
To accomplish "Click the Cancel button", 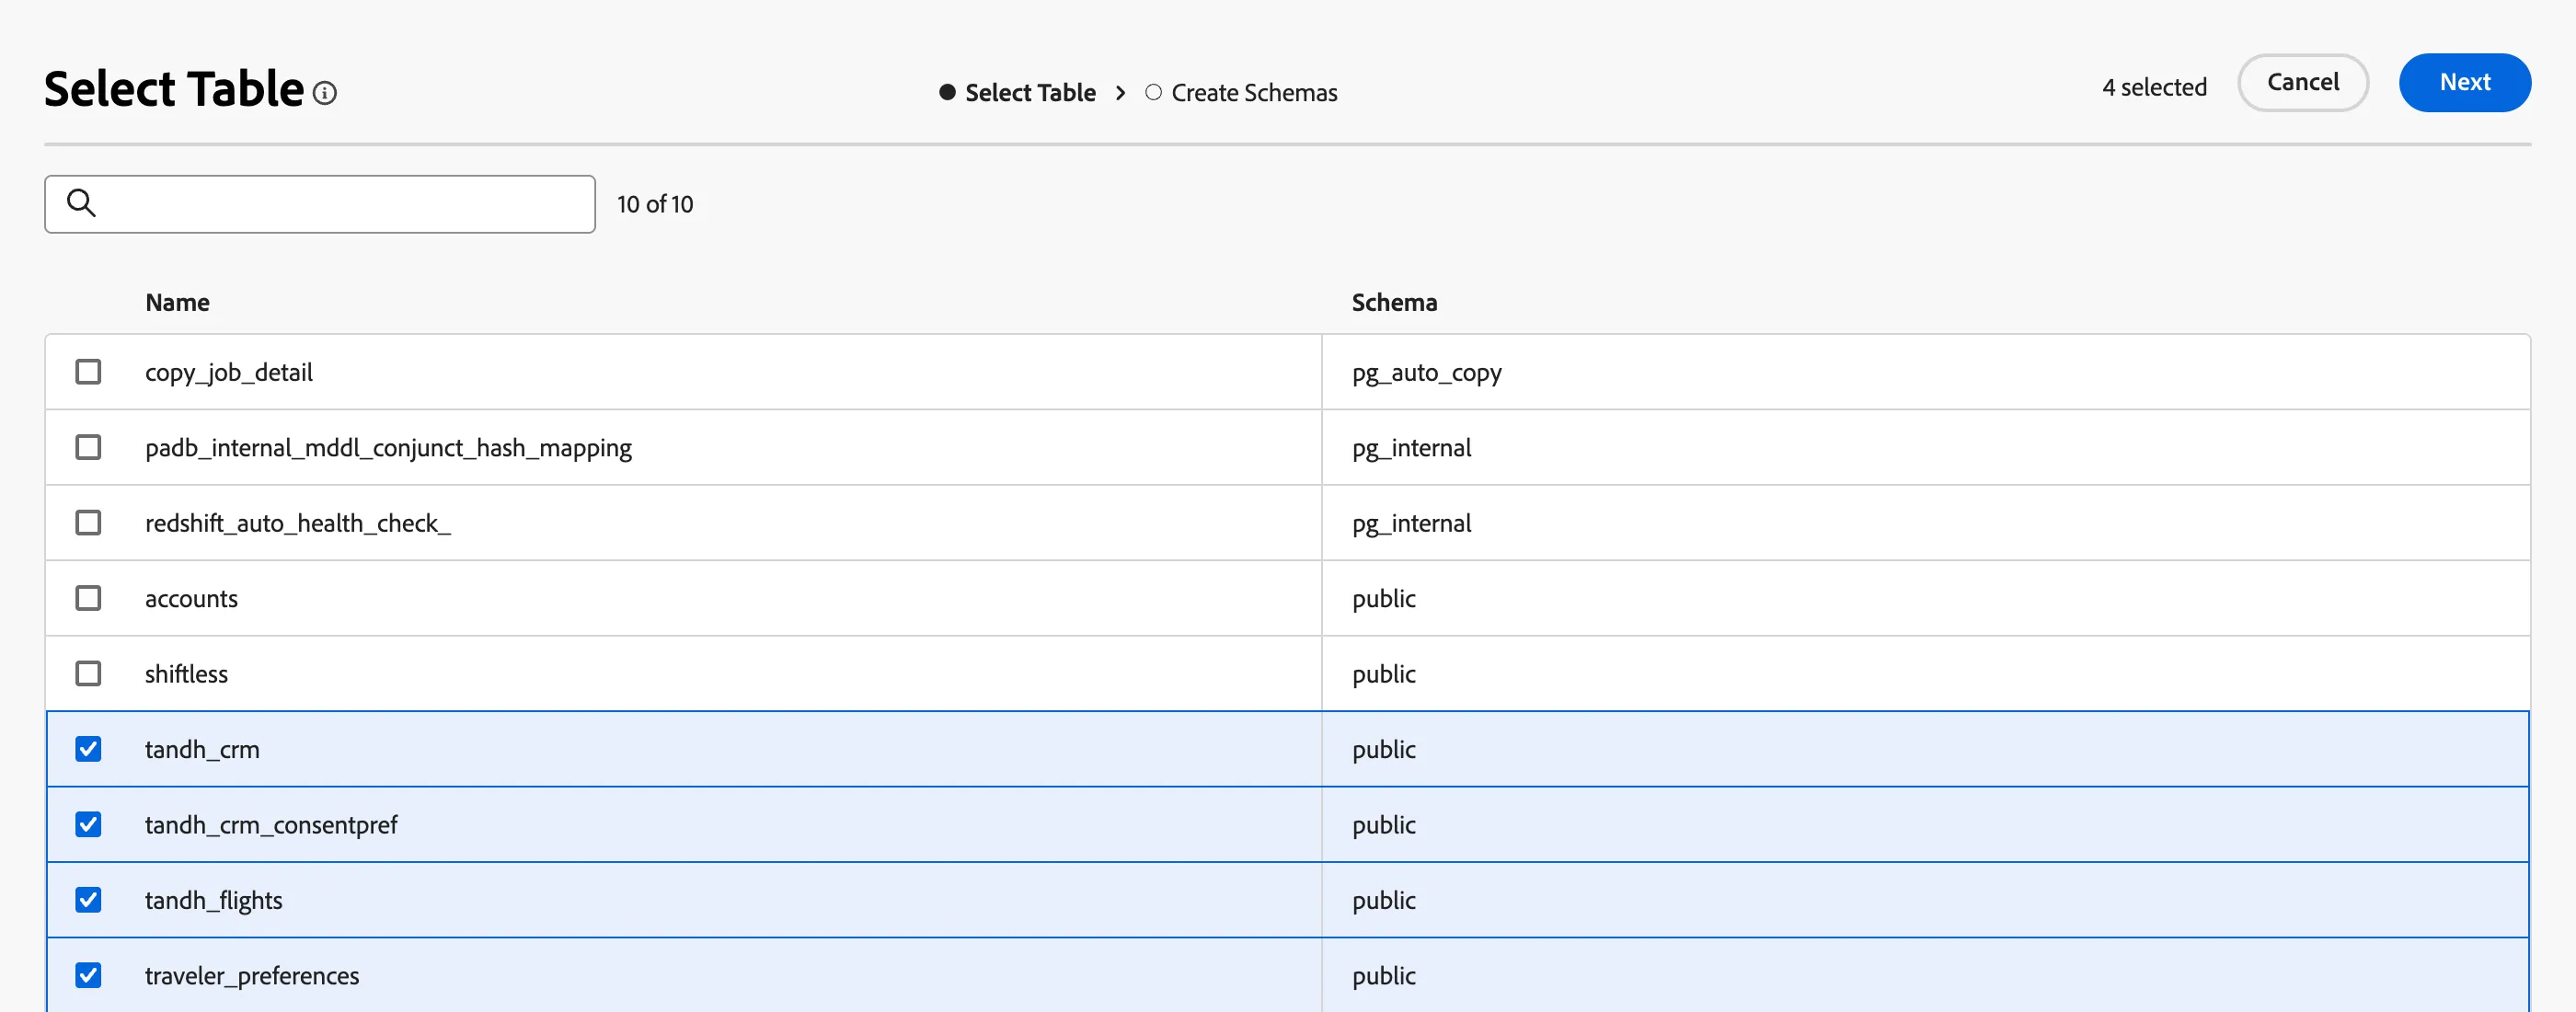I will pyautogui.click(x=2303, y=83).
